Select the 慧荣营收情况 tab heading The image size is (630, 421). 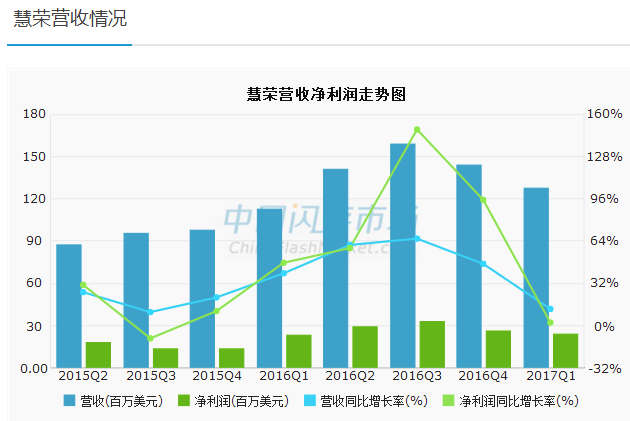coord(70,18)
